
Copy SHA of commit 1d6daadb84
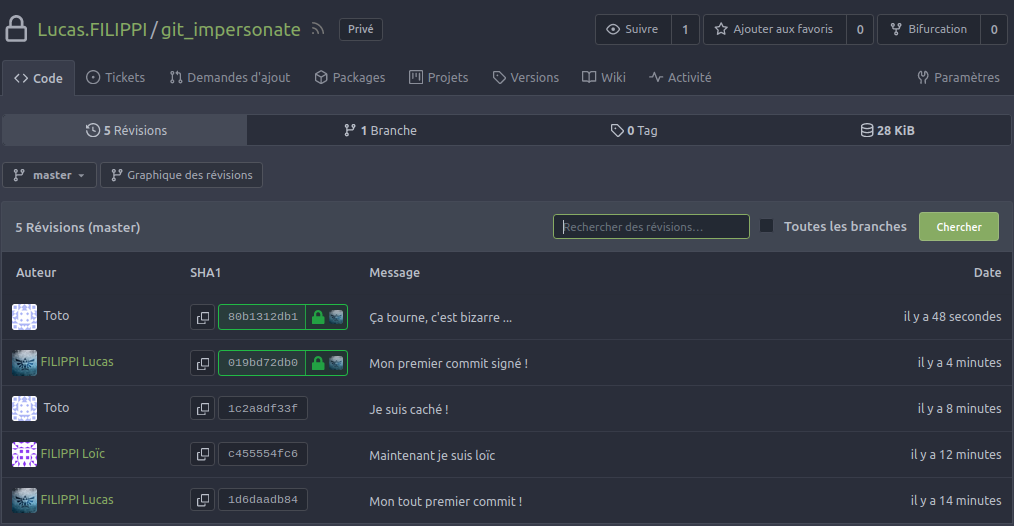pyautogui.click(x=203, y=500)
